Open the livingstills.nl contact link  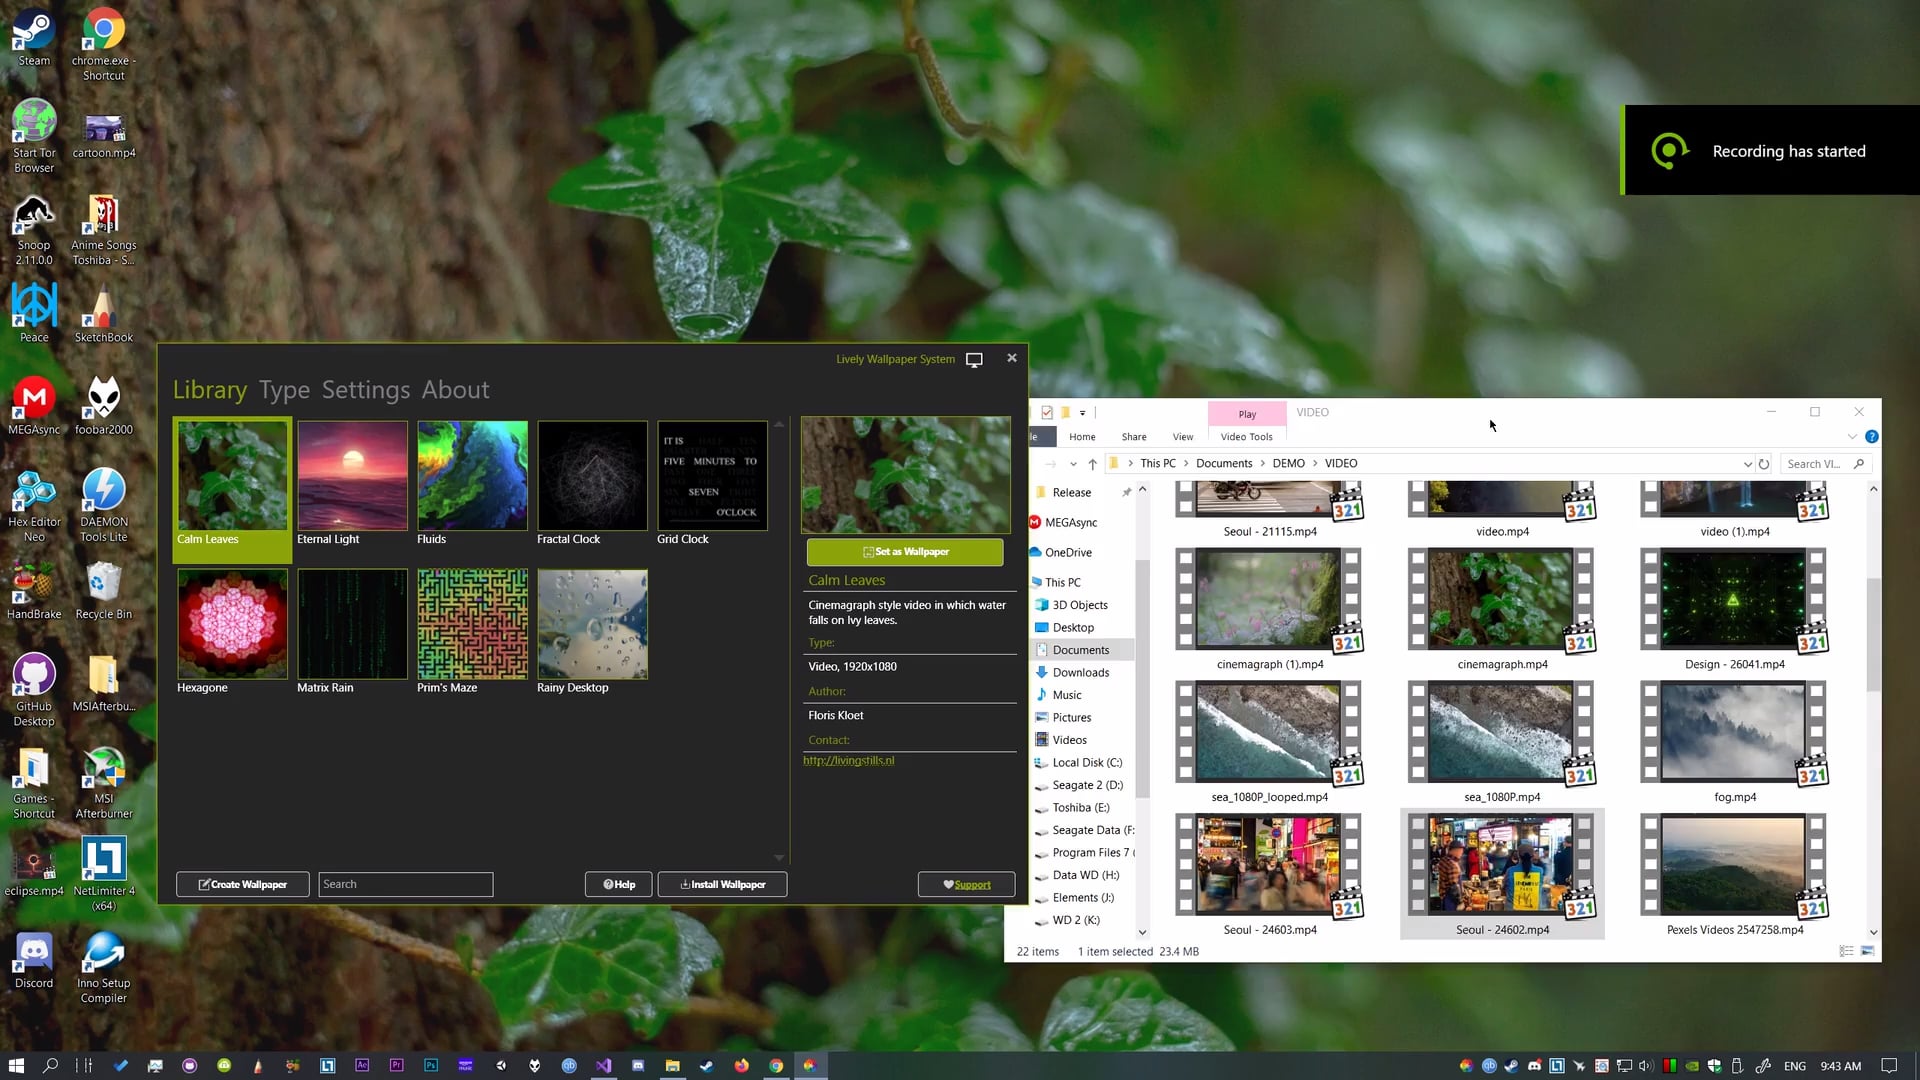(849, 761)
